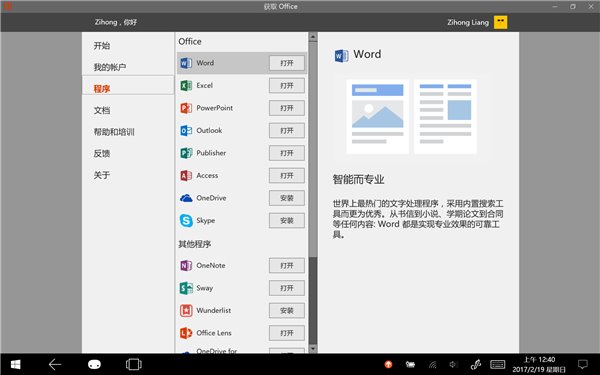Open the Windows Start menu

(x=15, y=364)
